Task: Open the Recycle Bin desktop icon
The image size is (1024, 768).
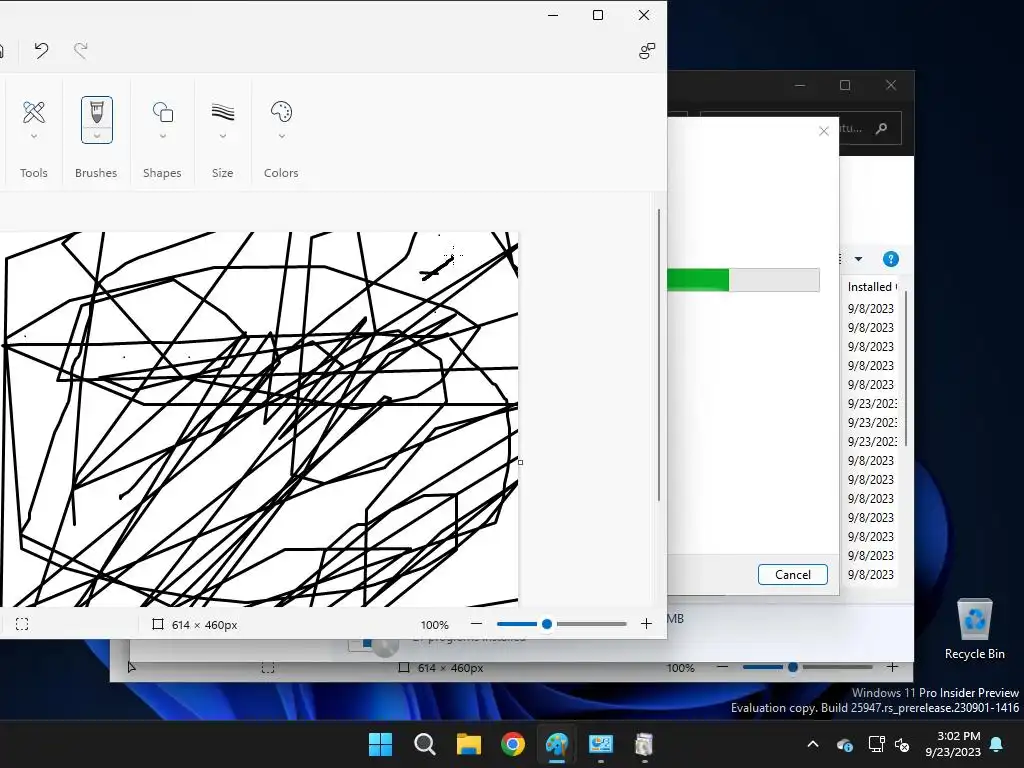Action: (974, 629)
